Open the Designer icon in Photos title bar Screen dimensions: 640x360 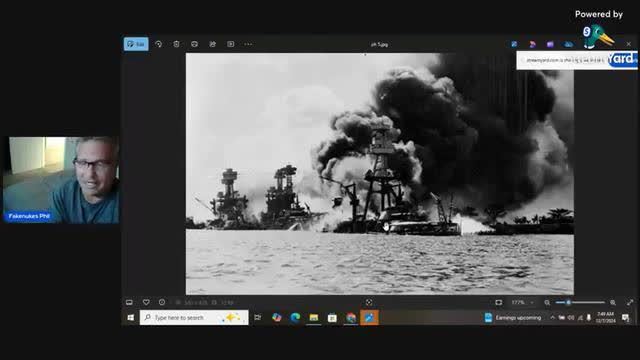[532, 44]
